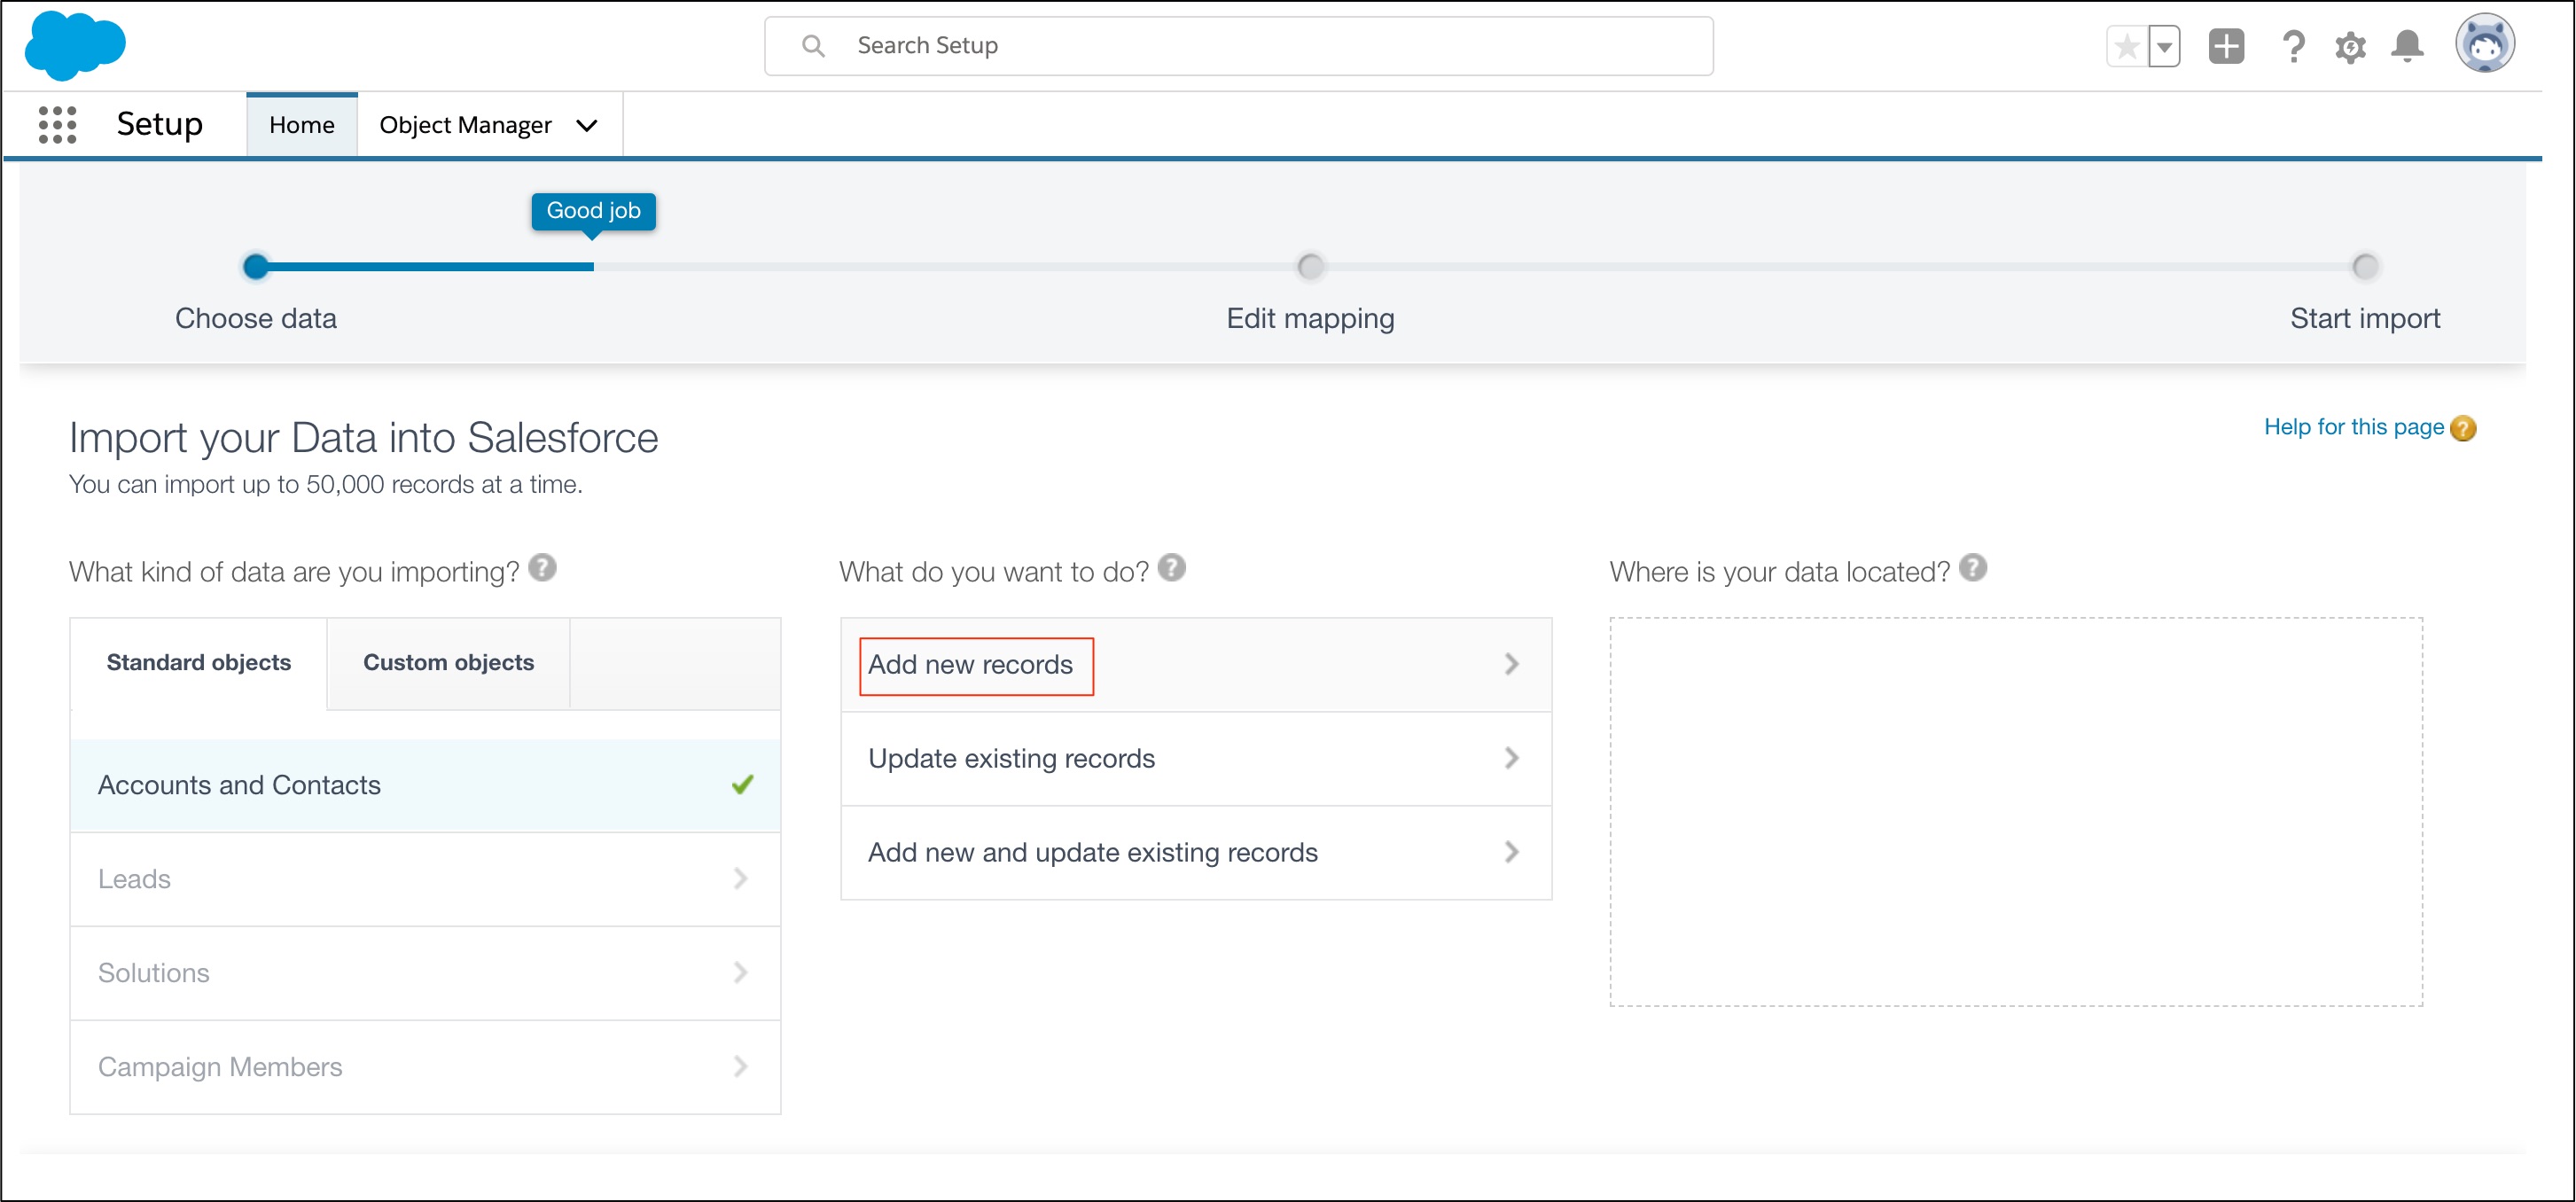Viewport: 2576px width, 1202px height.
Task: Go to the Home tab
Action: (301, 125)
